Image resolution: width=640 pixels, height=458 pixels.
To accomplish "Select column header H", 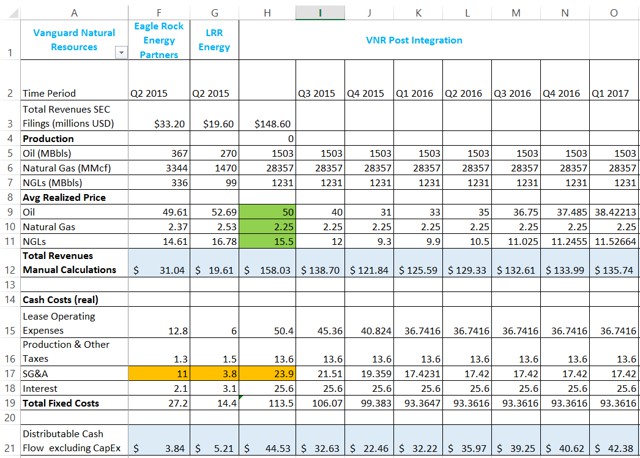I will (x=267, y=13).
